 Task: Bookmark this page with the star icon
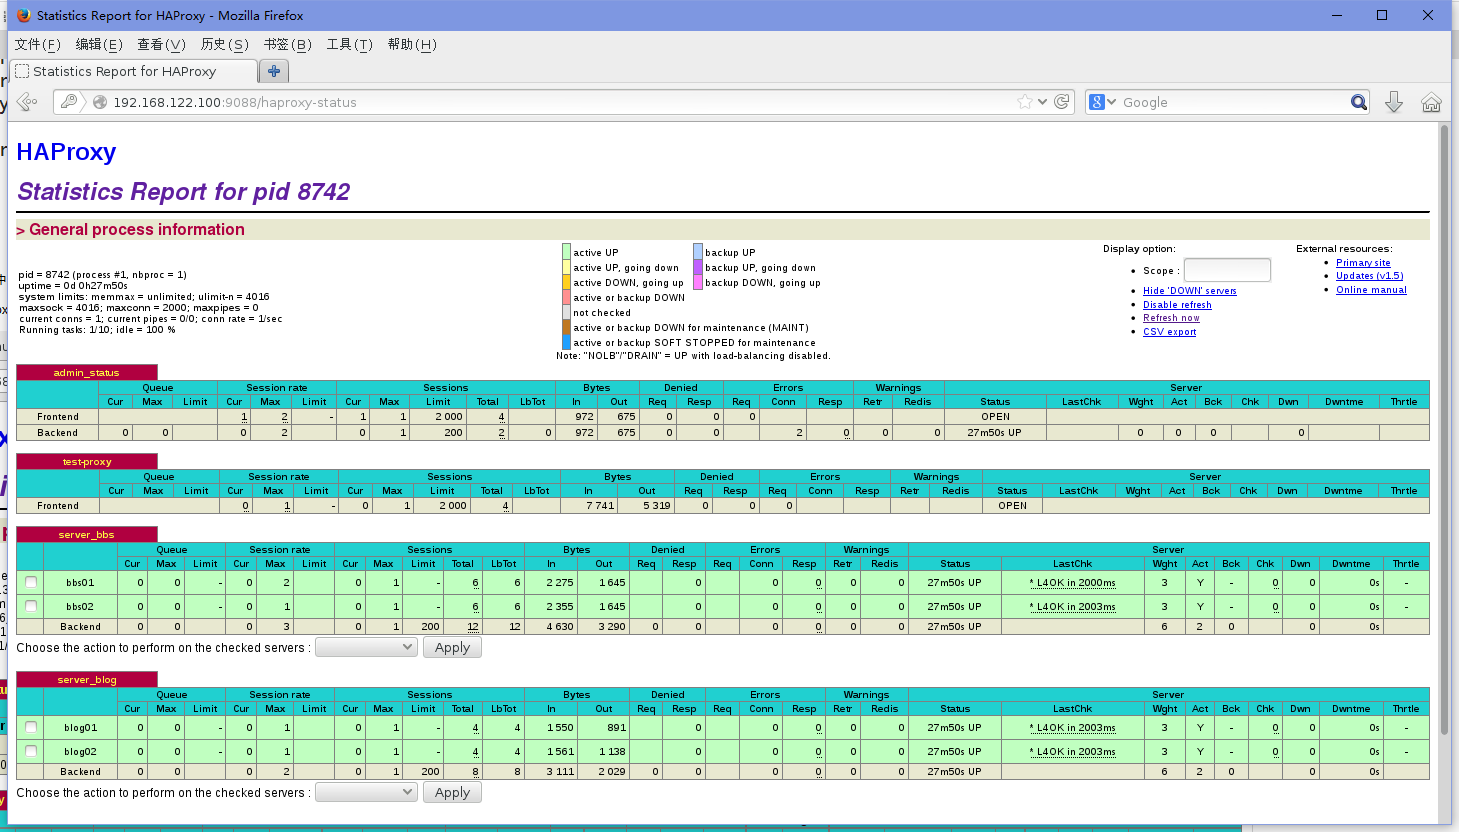[1025, 102]
